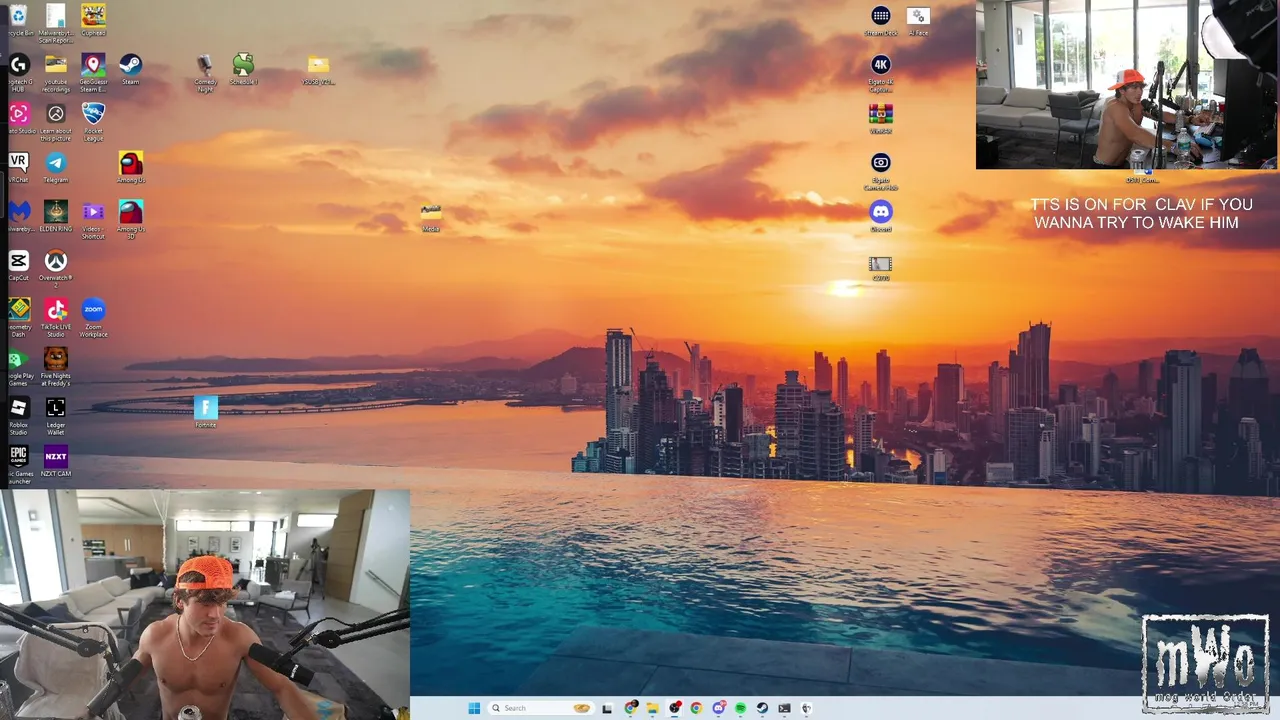Screen dimensions: 1280x720
Task: Open WinRAR from the desktop
Action: tap(880, 119)
